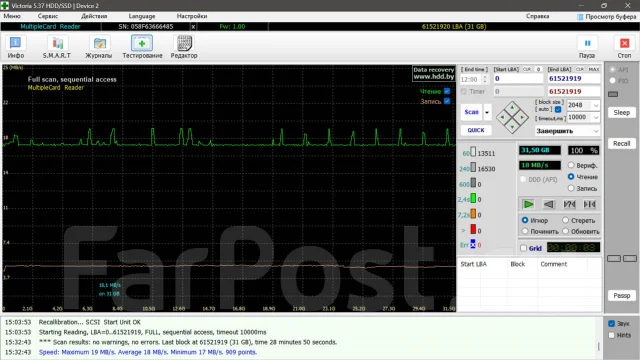Click the Victoria app icon in title bar

5,6
